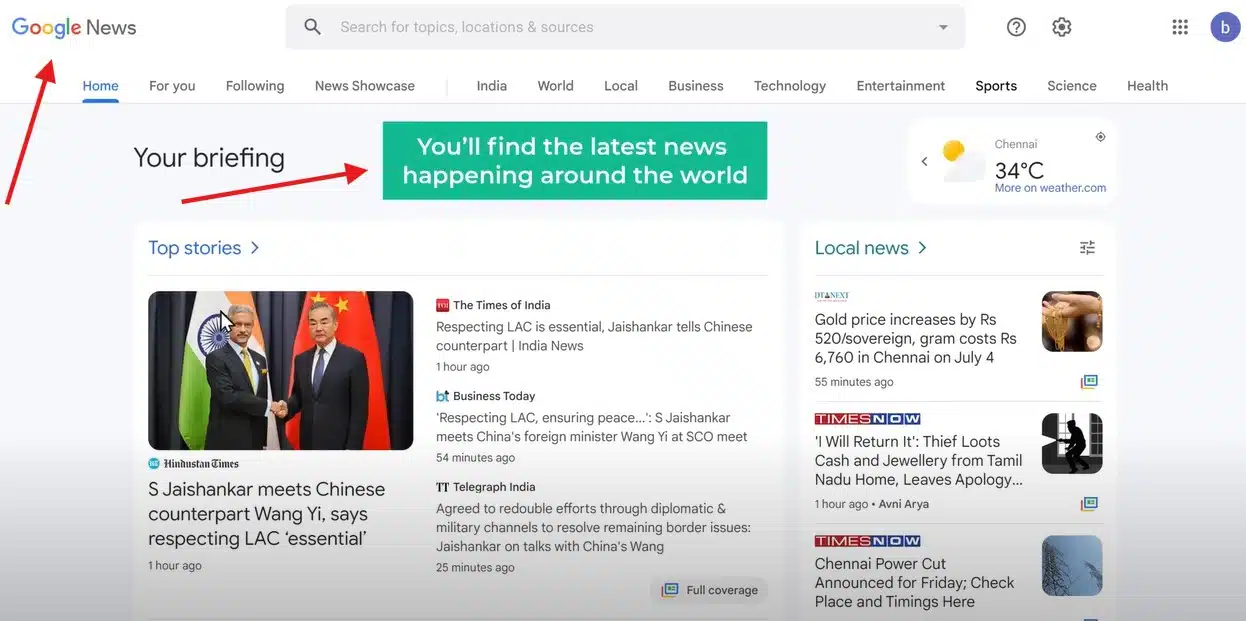
Task: Open the Google News help menu
Action: 1016,26
